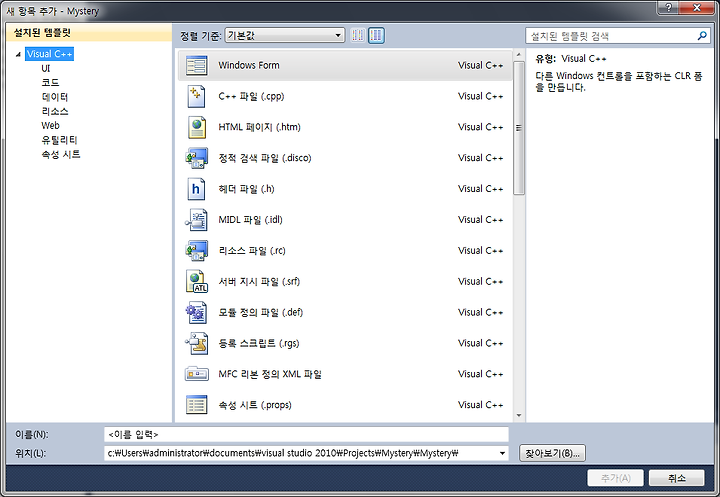Screen dimensions: 720x497
Task: Select the 속성 시트 (.props) icon
Action: [197, 405]
